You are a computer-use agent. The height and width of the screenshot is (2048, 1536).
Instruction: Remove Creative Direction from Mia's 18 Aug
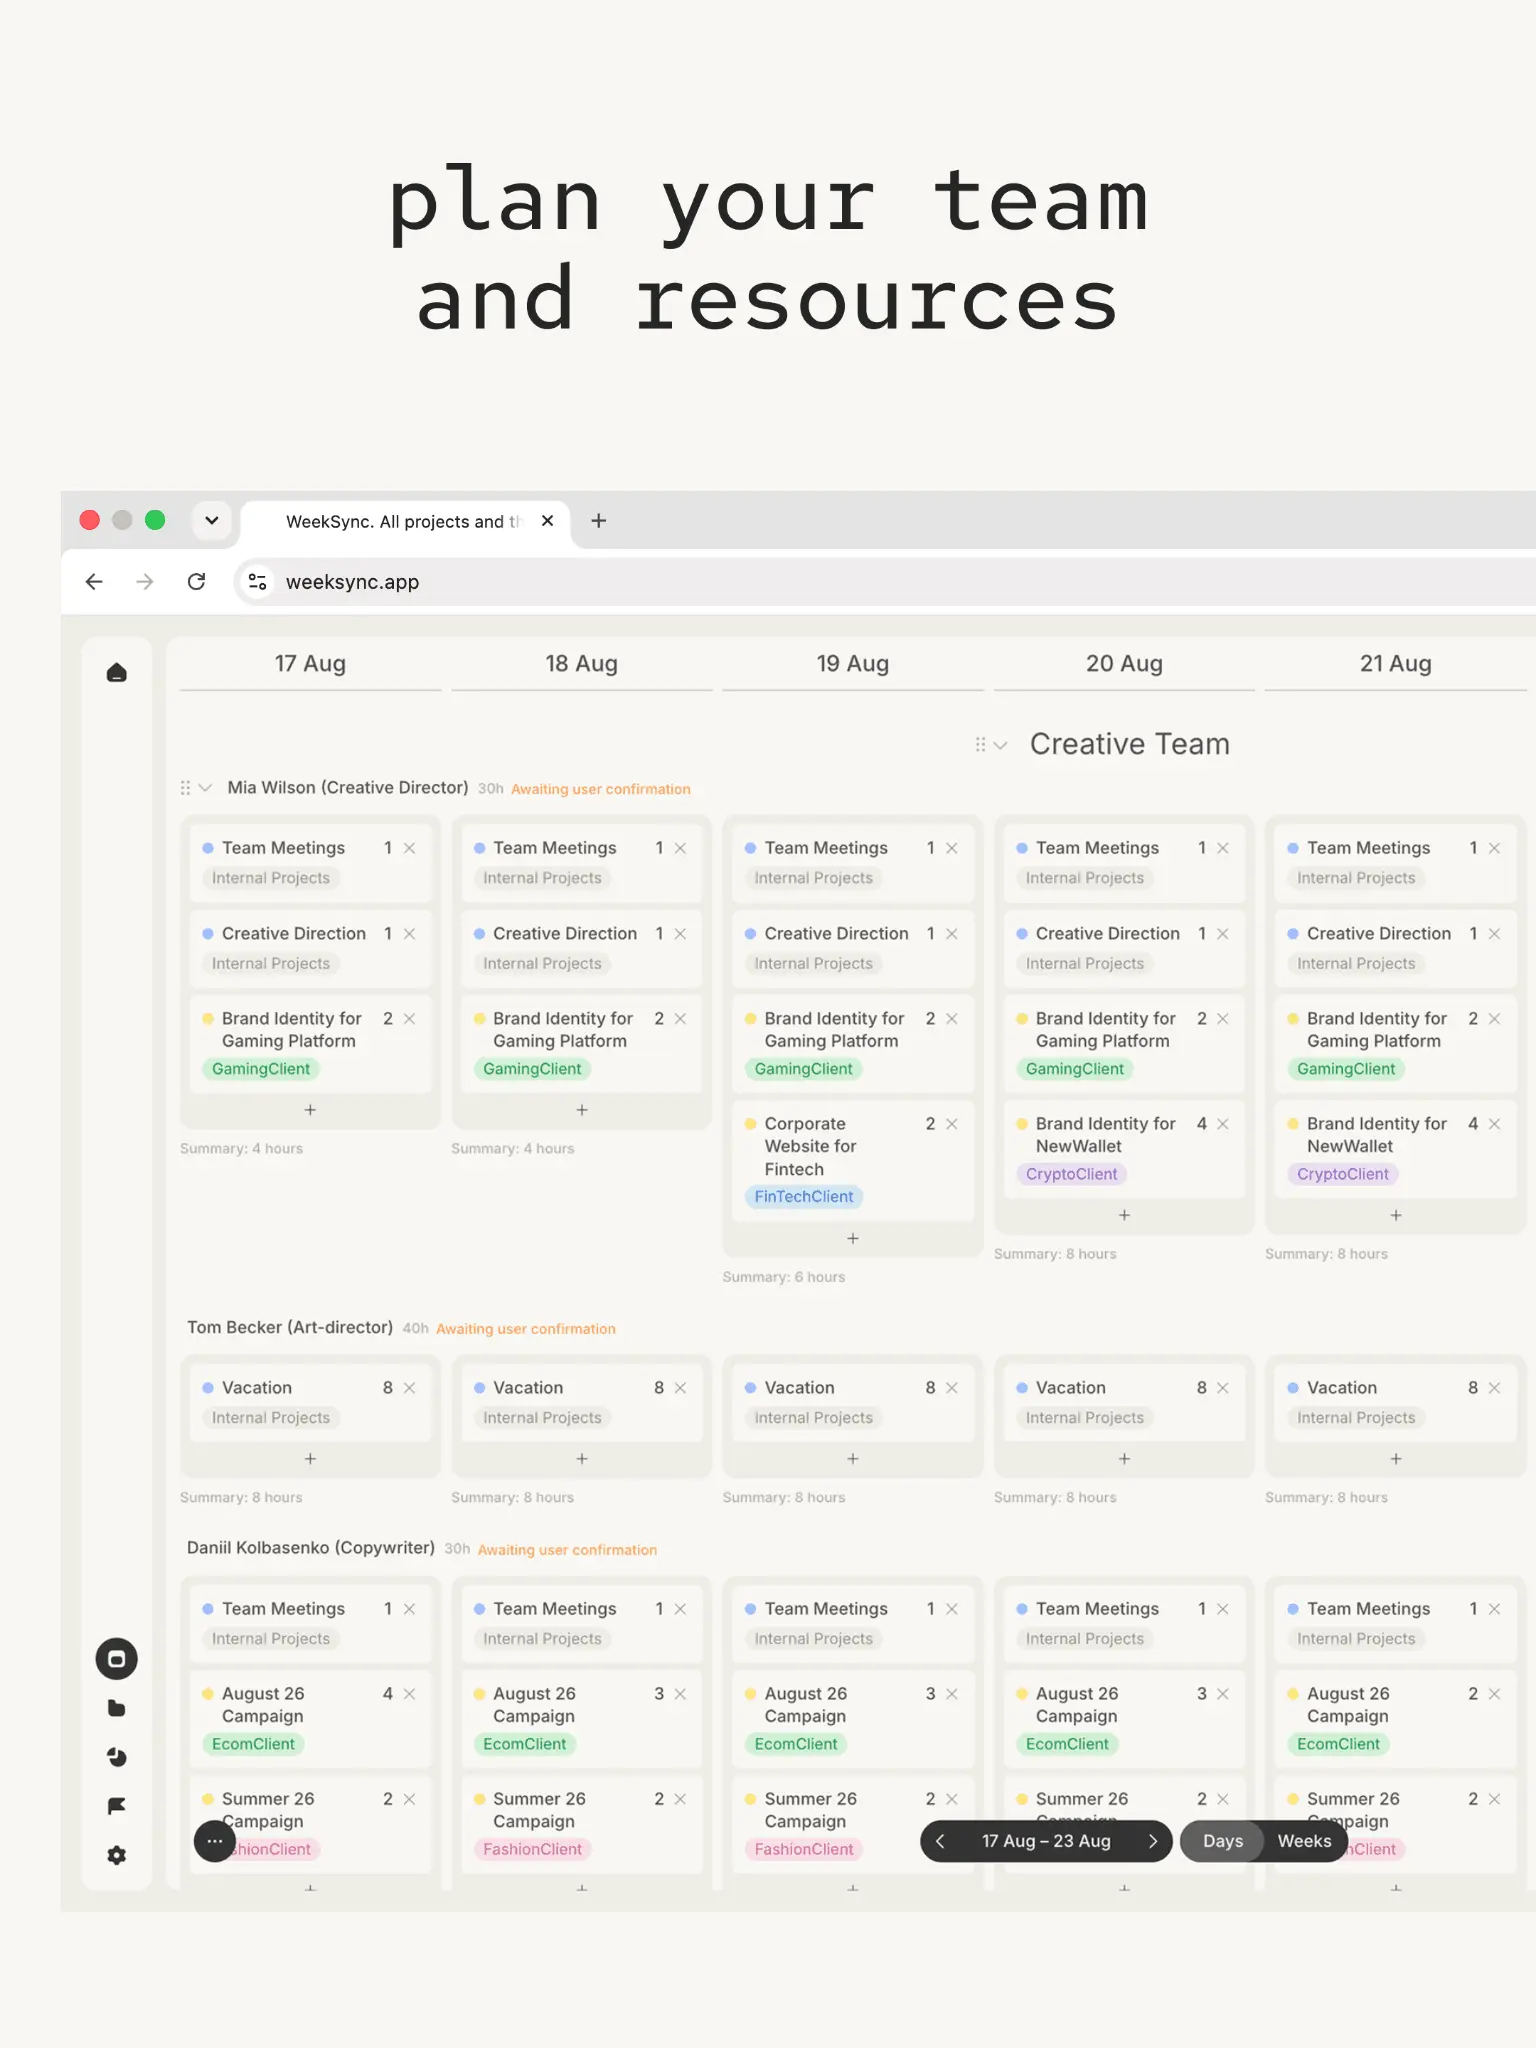pyautogui.click(x=680, y=934)
